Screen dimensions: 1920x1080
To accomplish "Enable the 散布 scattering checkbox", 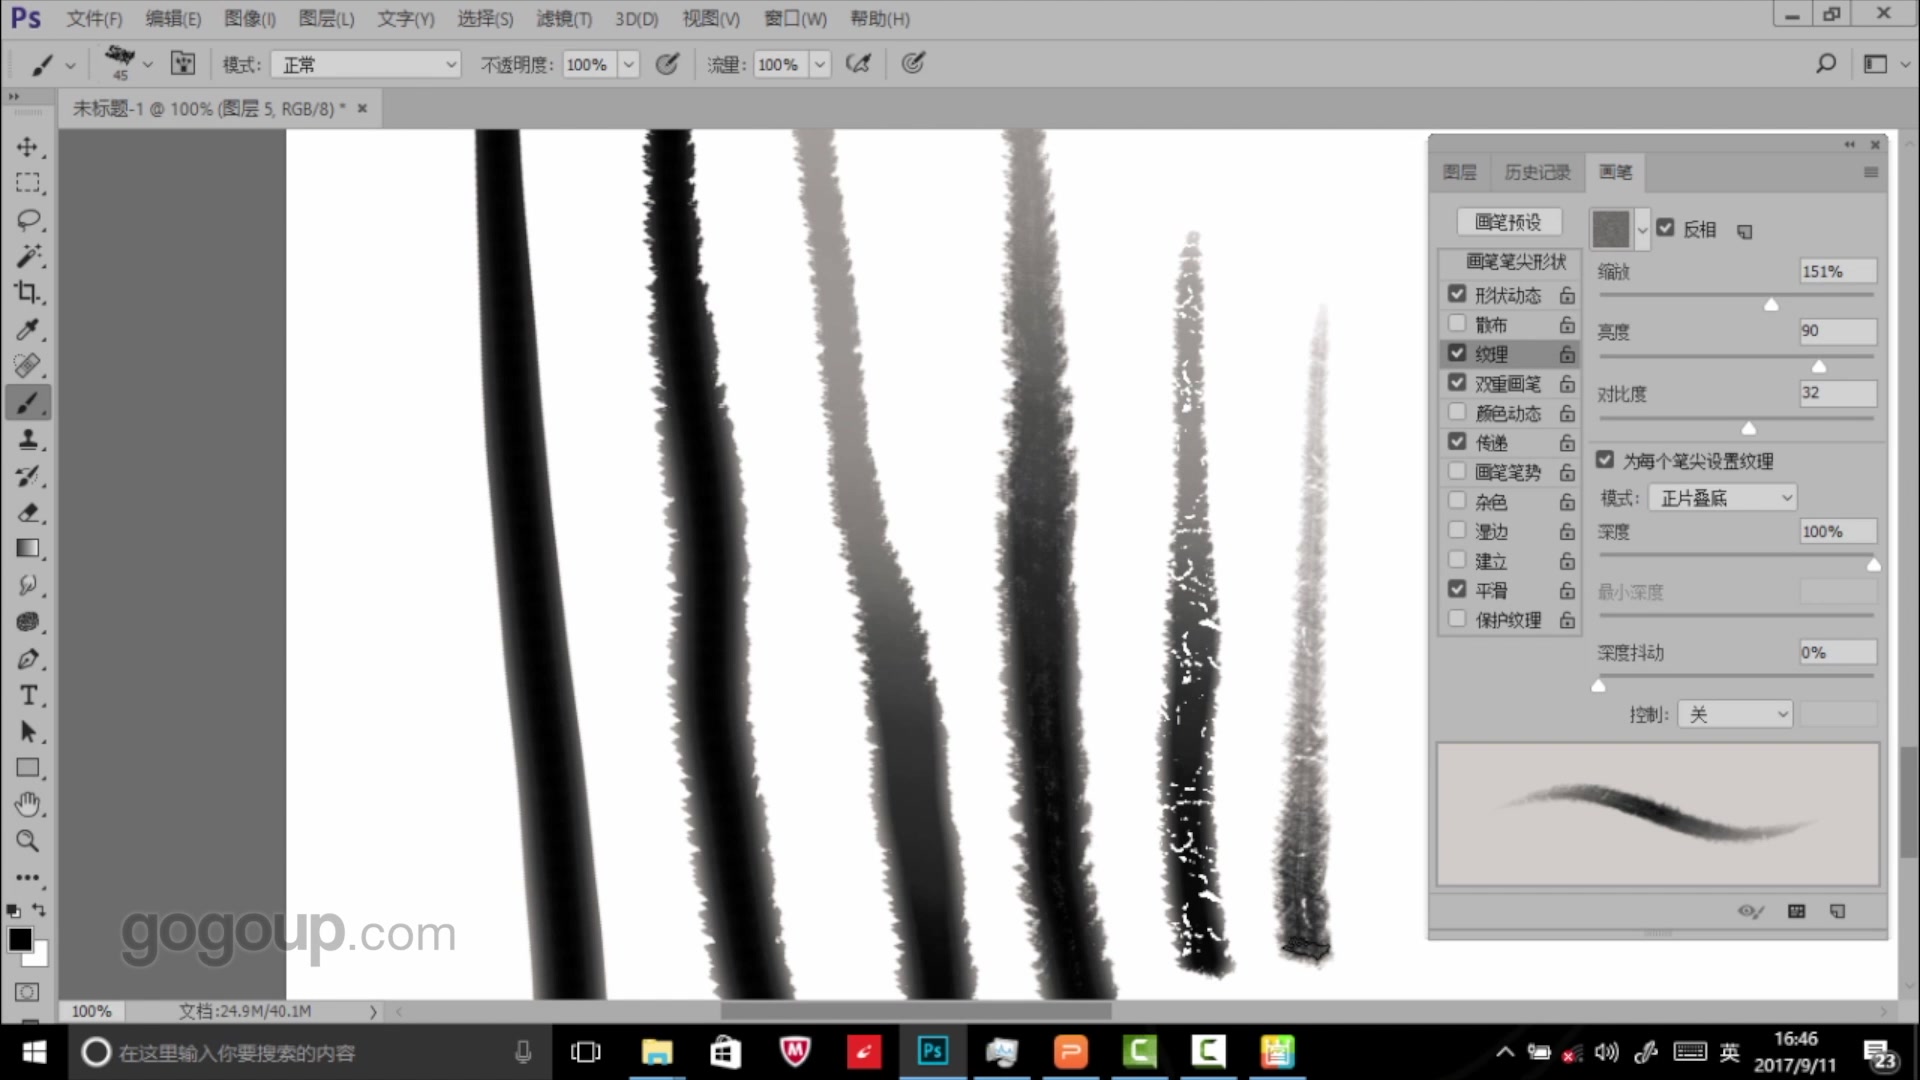I will click(1457, 324).
